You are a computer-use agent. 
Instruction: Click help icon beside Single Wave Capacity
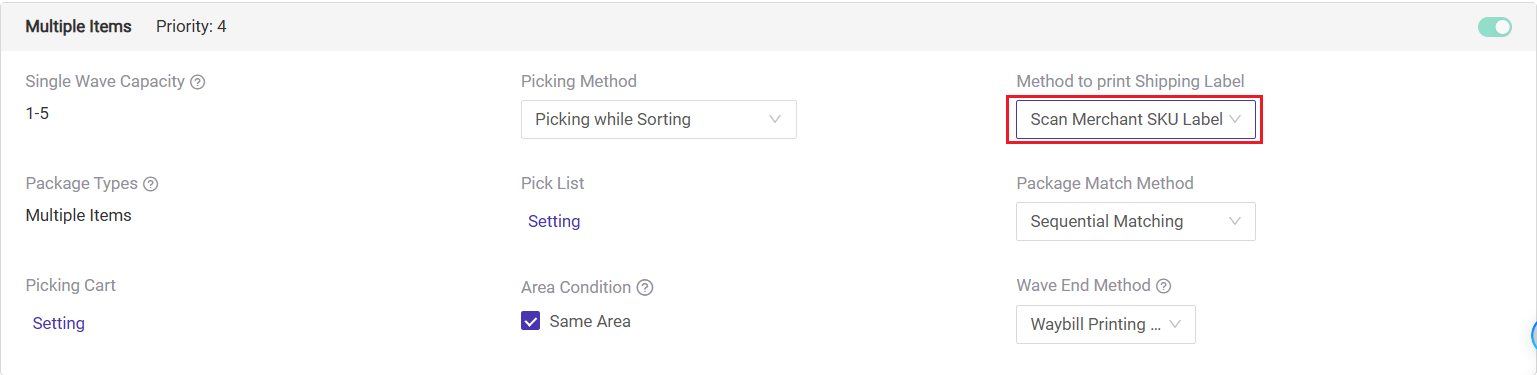coord(198,82)
